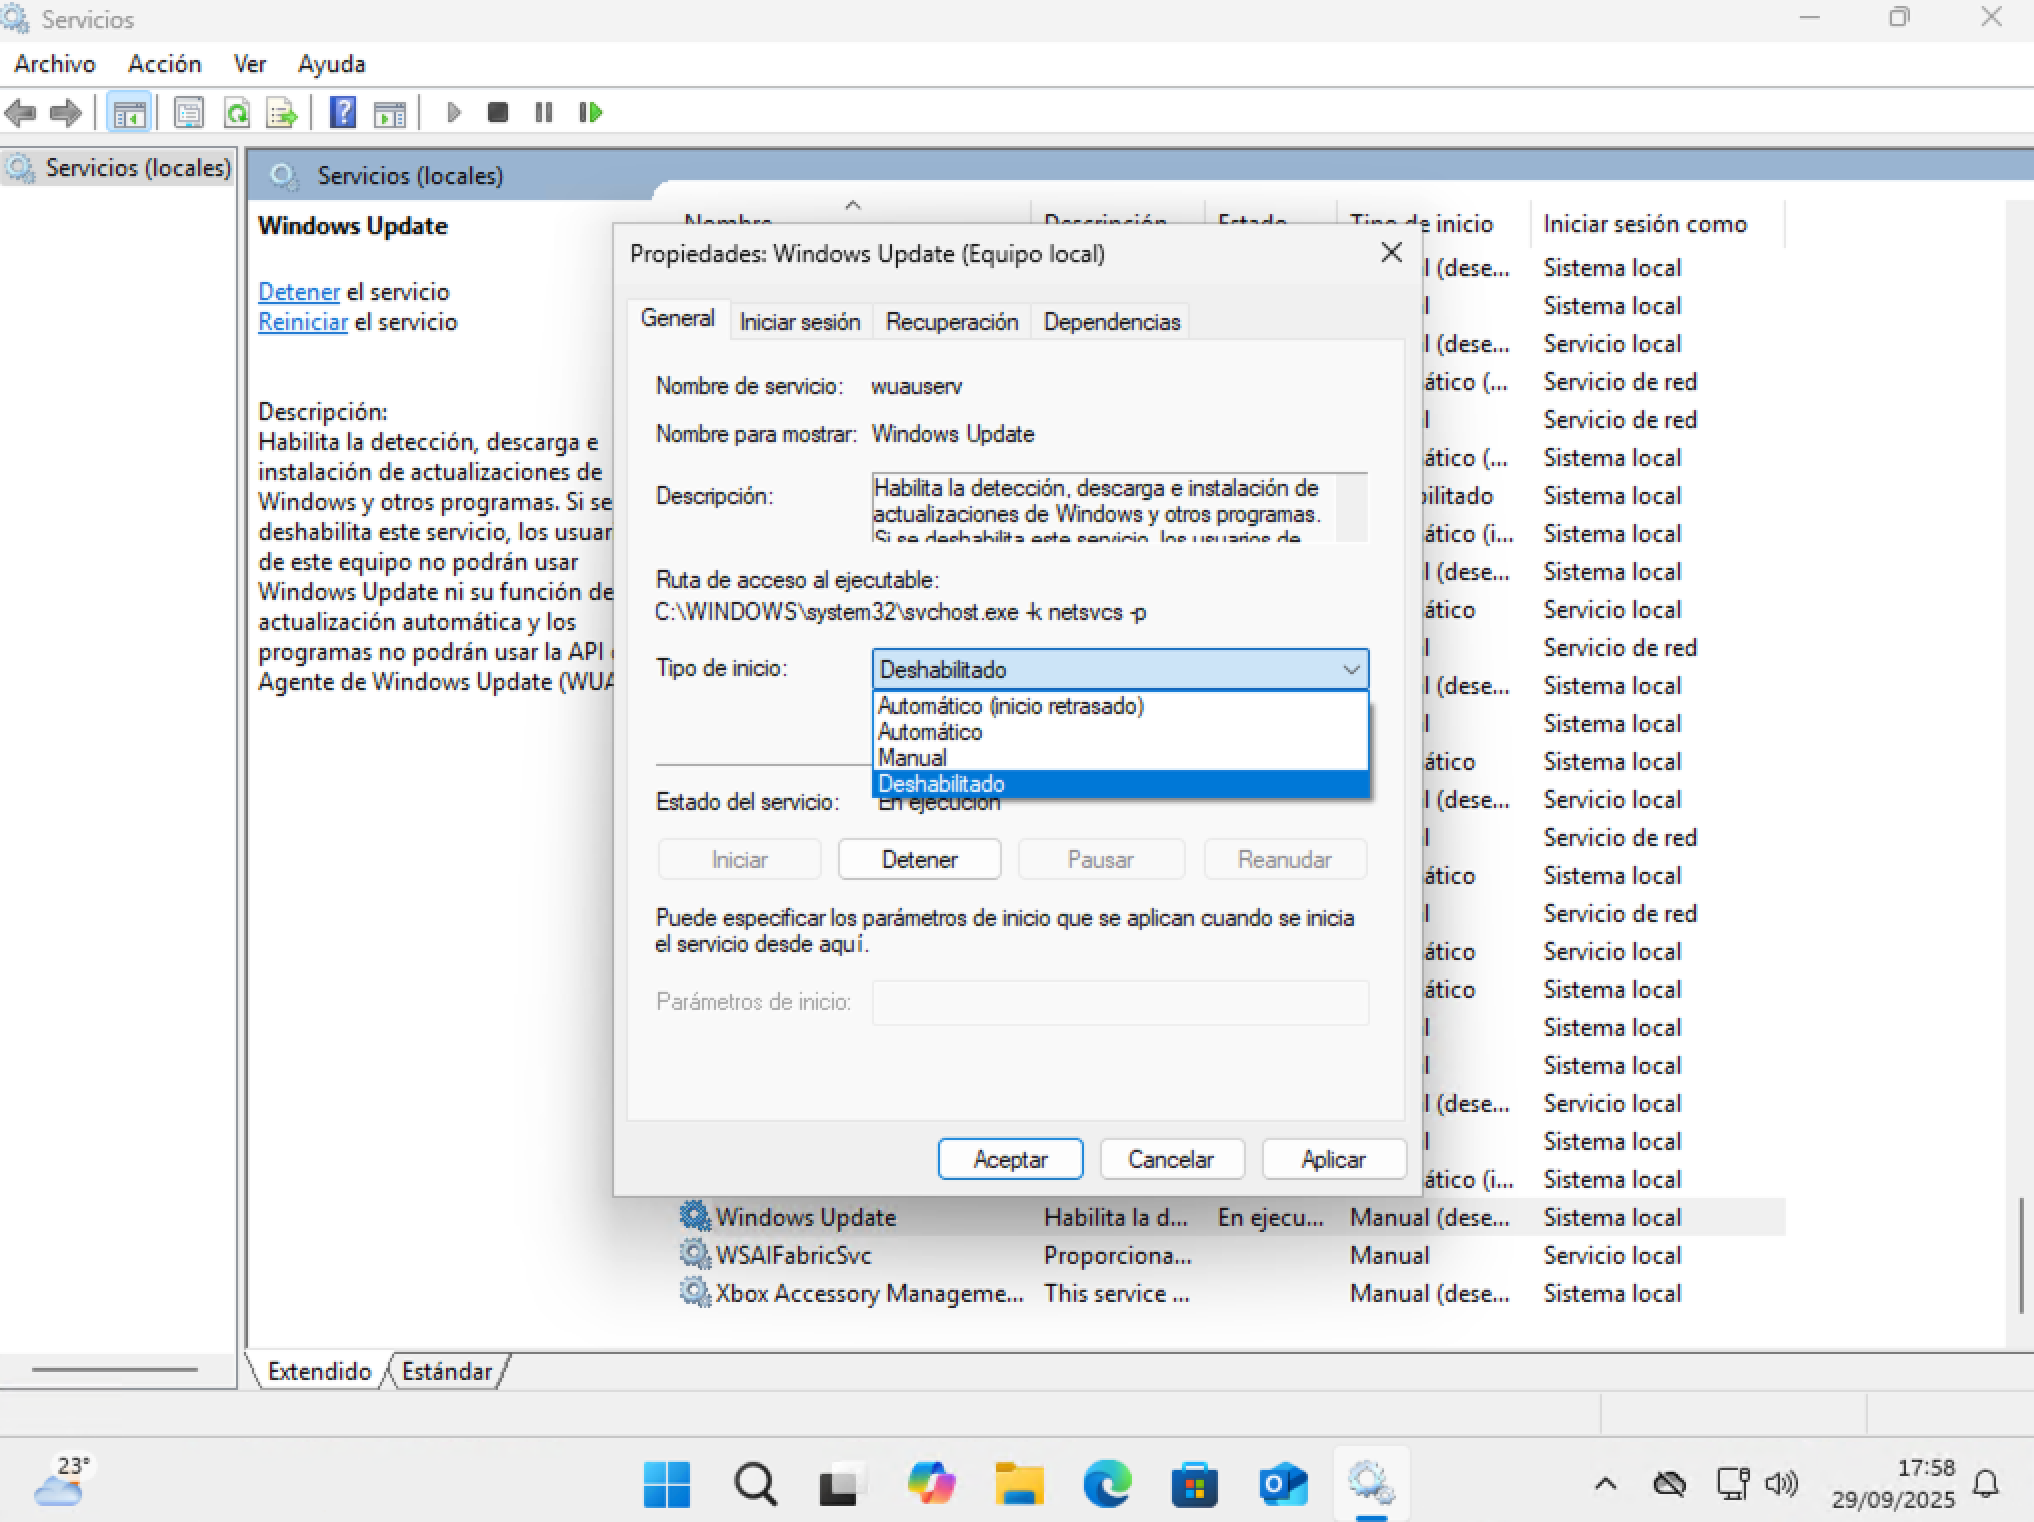Image resolution: width=2034 pixels, height=1522 pixels.
Task: Click 'wuauserv' service name text
Action: 917,386
